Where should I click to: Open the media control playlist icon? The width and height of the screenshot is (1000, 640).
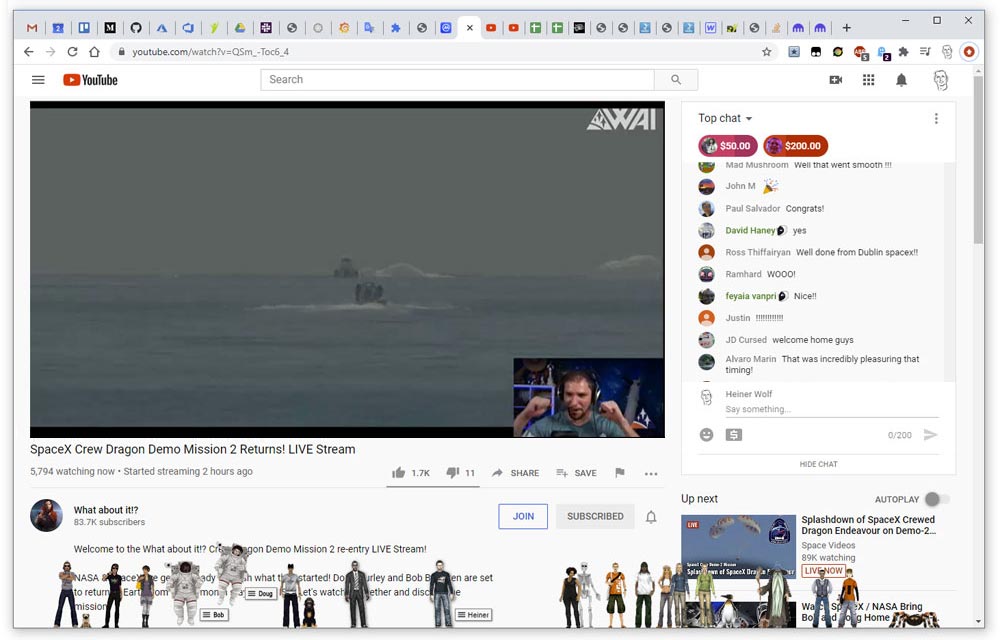click(925, 52)
